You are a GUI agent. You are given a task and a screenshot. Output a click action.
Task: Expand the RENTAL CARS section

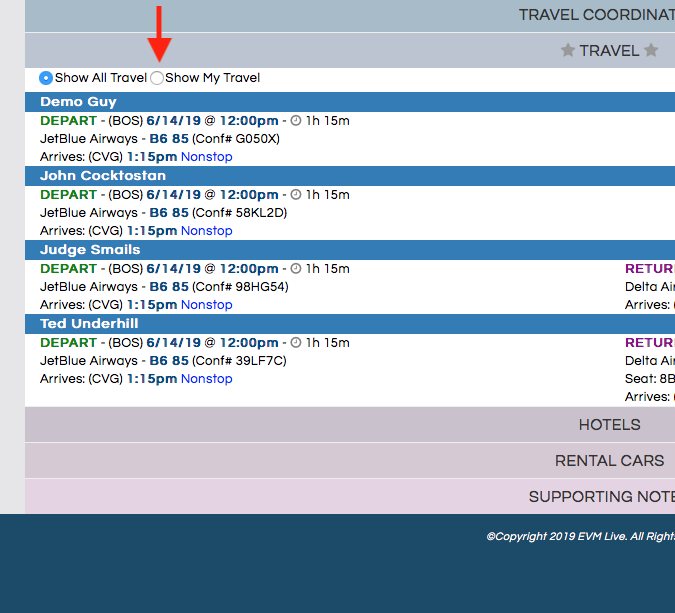(609, 461)
